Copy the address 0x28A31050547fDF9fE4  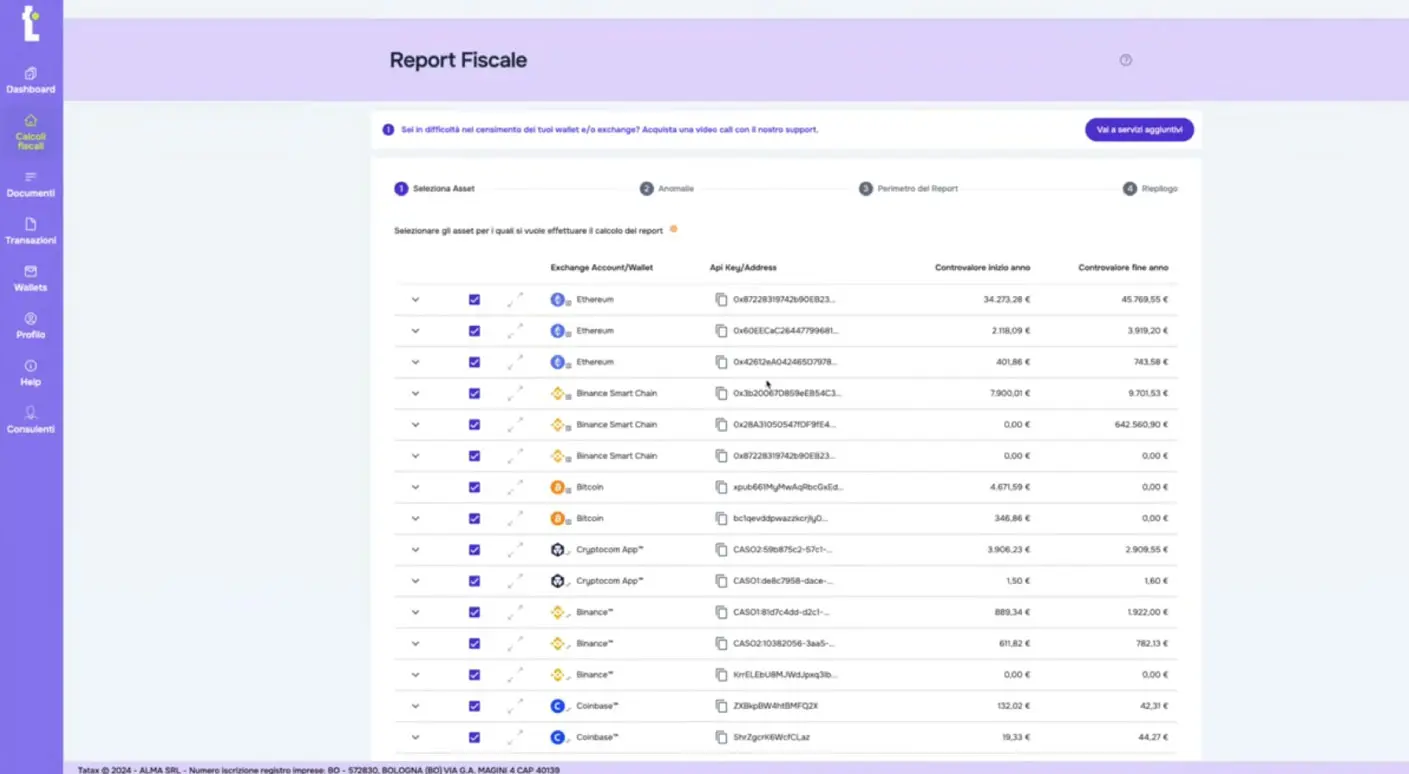coord(721,425)
